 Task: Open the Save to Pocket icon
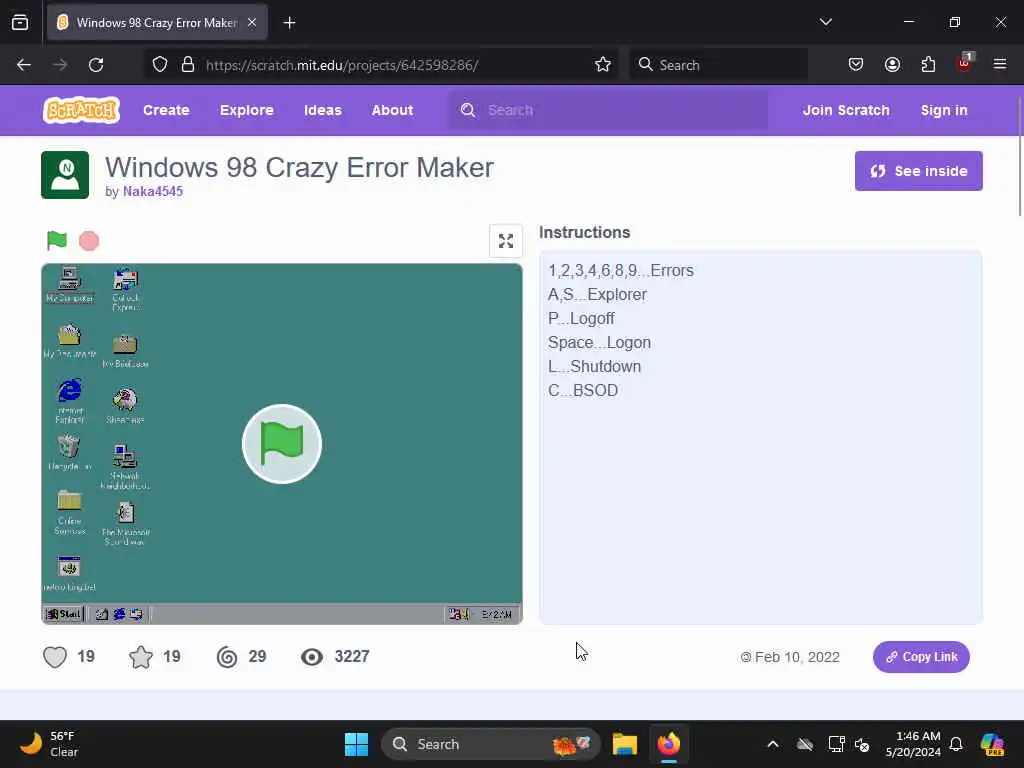[x=856, y=65]
